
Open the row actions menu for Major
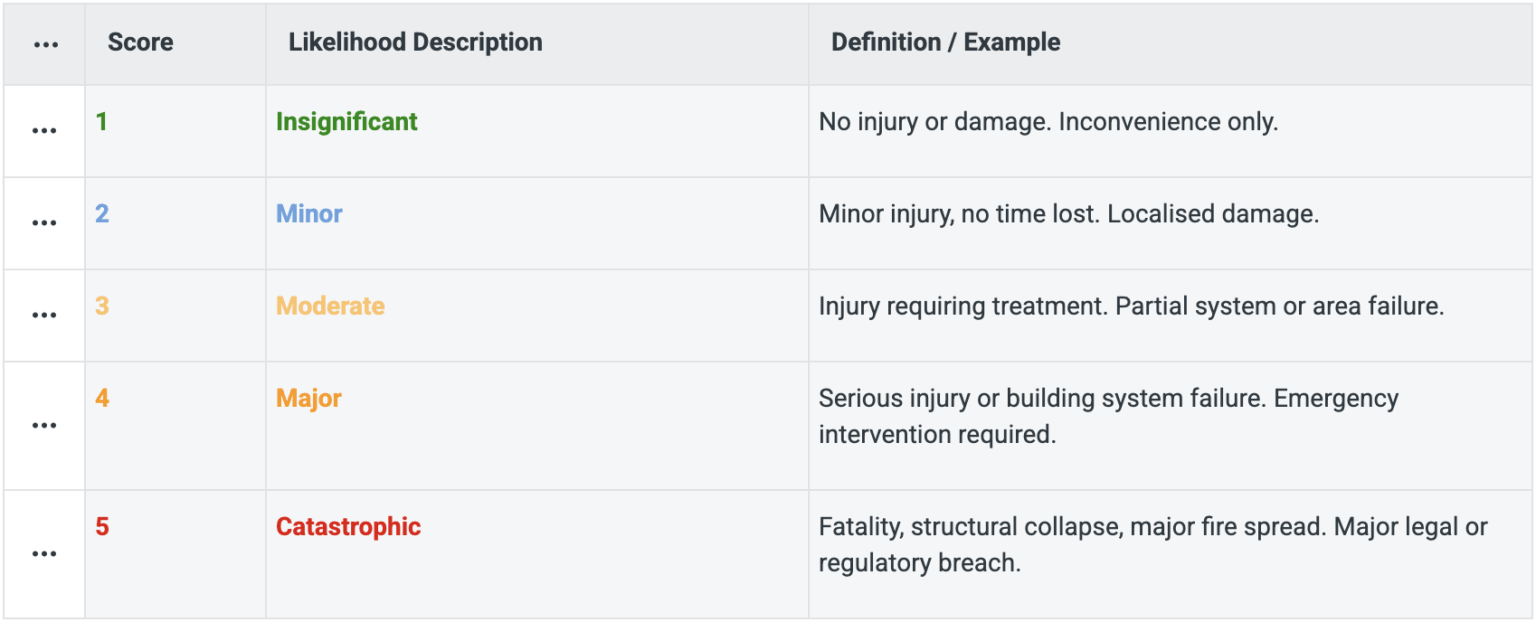[44, 424]
